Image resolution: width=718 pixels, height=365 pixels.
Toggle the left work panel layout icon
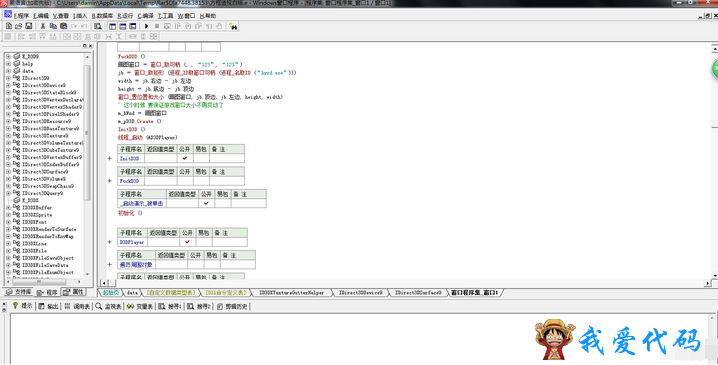(x=112, y=26)
